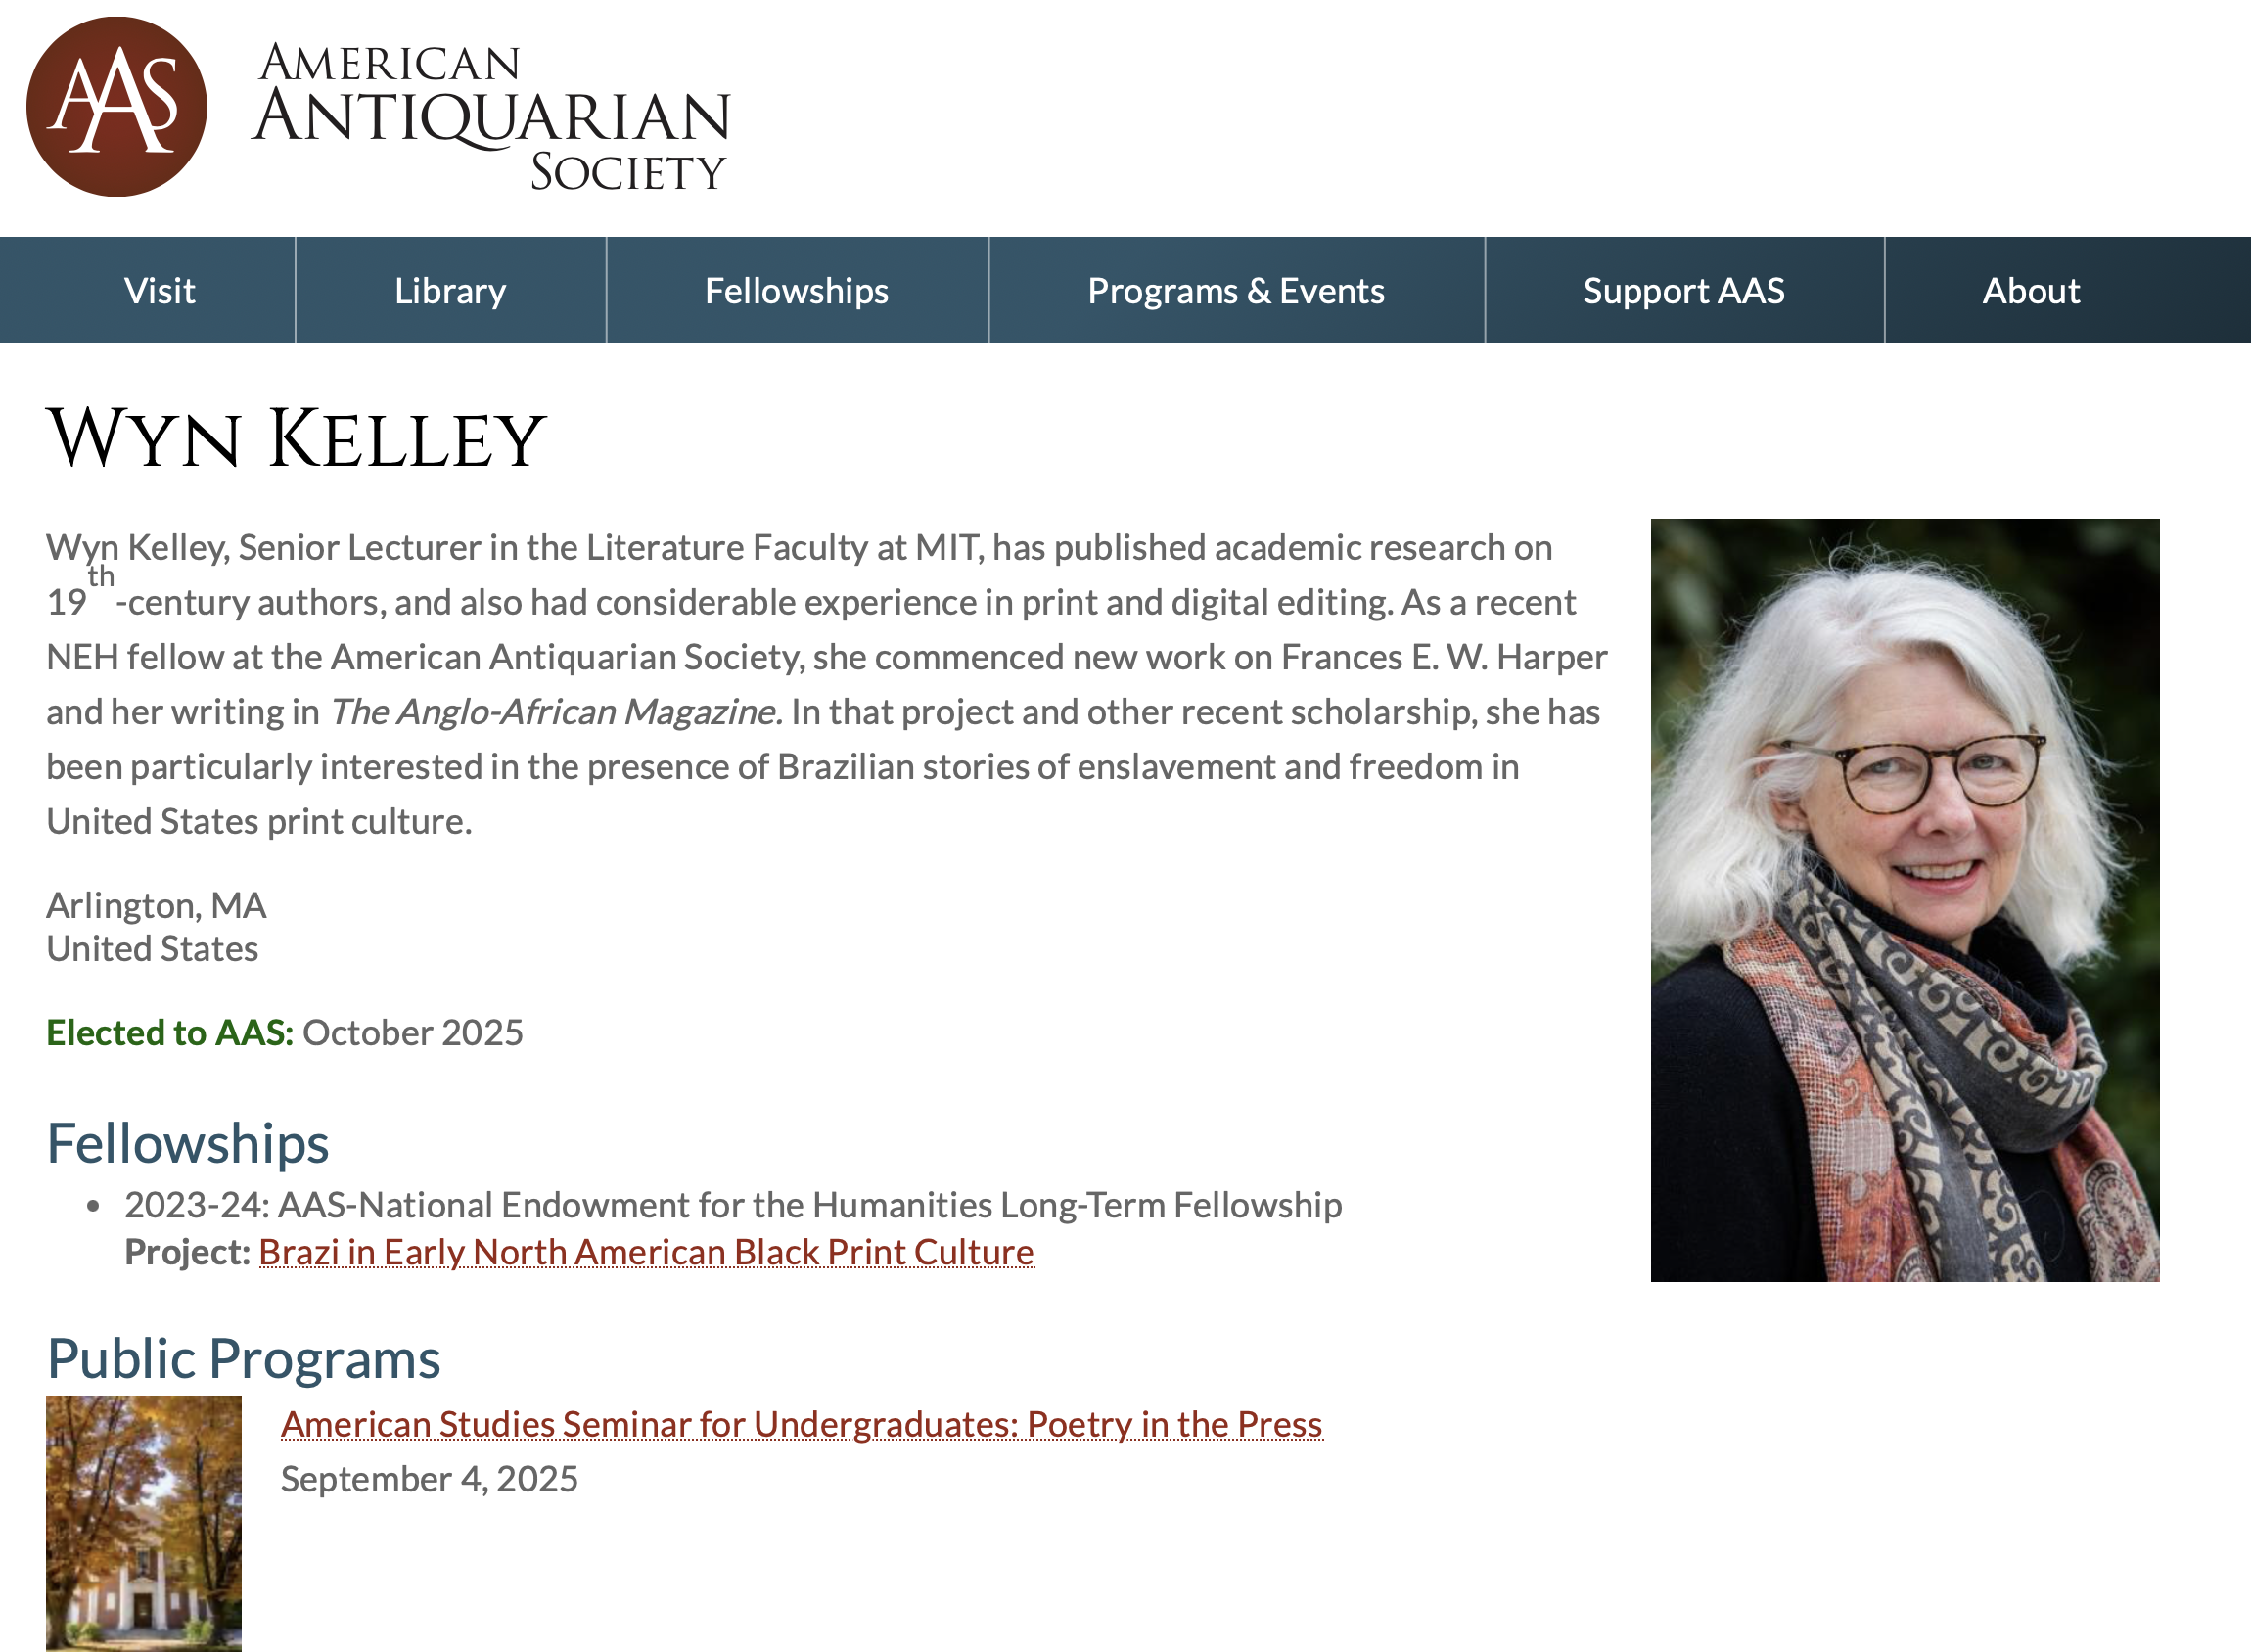Select the Public Programs section heading
This screenshot has height=1652, width=2251.
tap(243, 1357)
